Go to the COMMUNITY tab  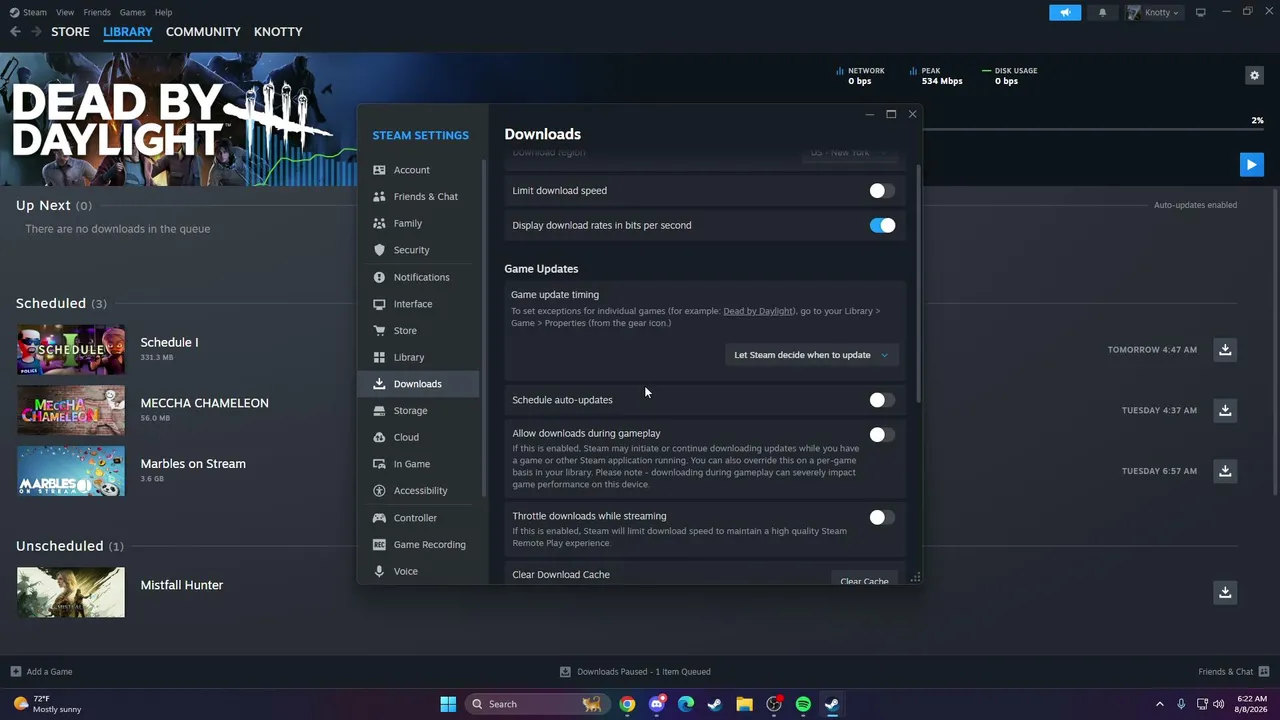[203, 32]
